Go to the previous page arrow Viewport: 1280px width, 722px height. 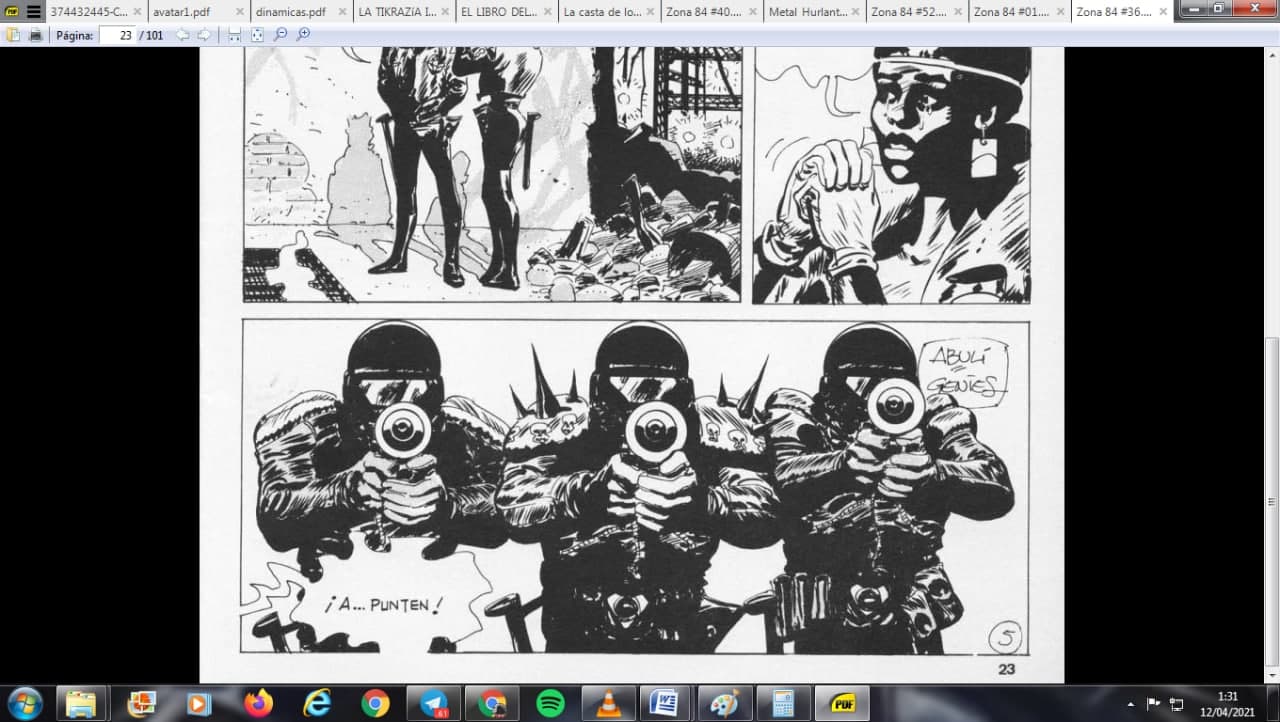[x=183, y=35]
